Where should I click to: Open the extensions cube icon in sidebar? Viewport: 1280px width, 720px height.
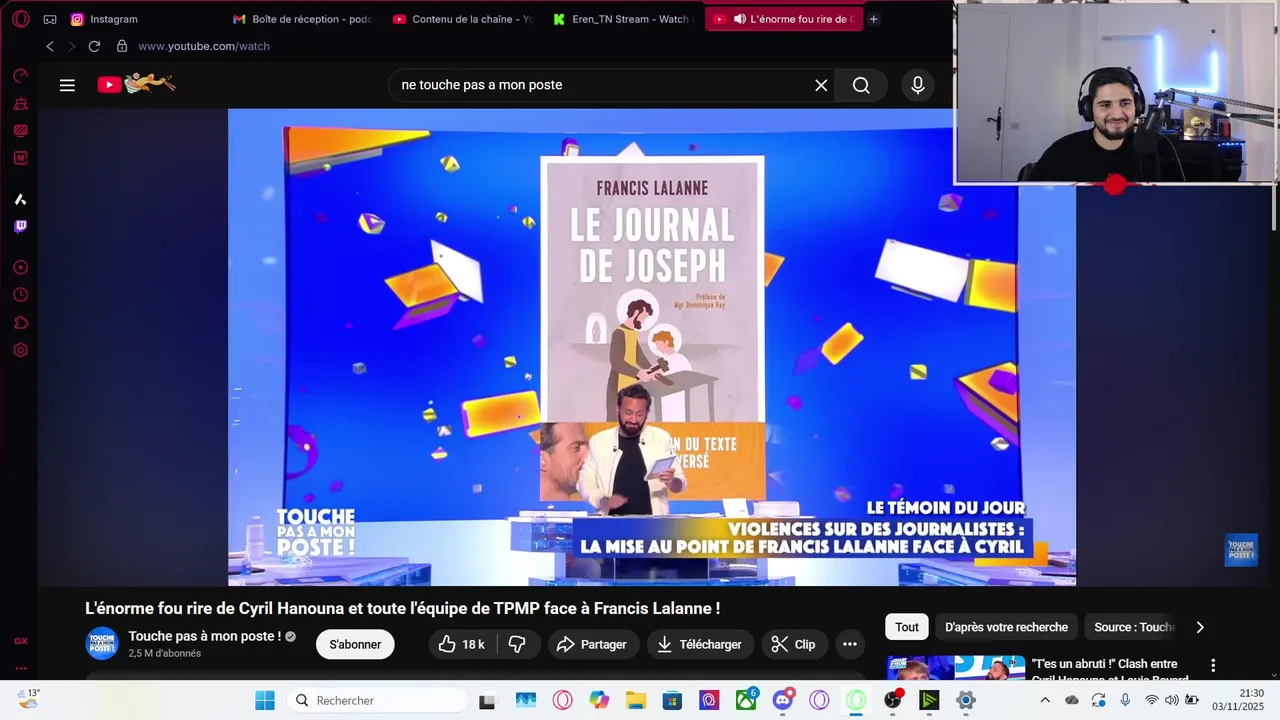click(21, 322)
